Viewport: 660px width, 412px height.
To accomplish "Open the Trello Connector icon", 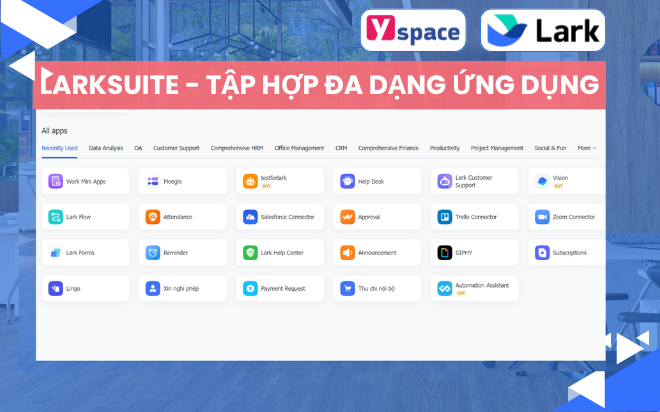I will click(x=444, y=217).
